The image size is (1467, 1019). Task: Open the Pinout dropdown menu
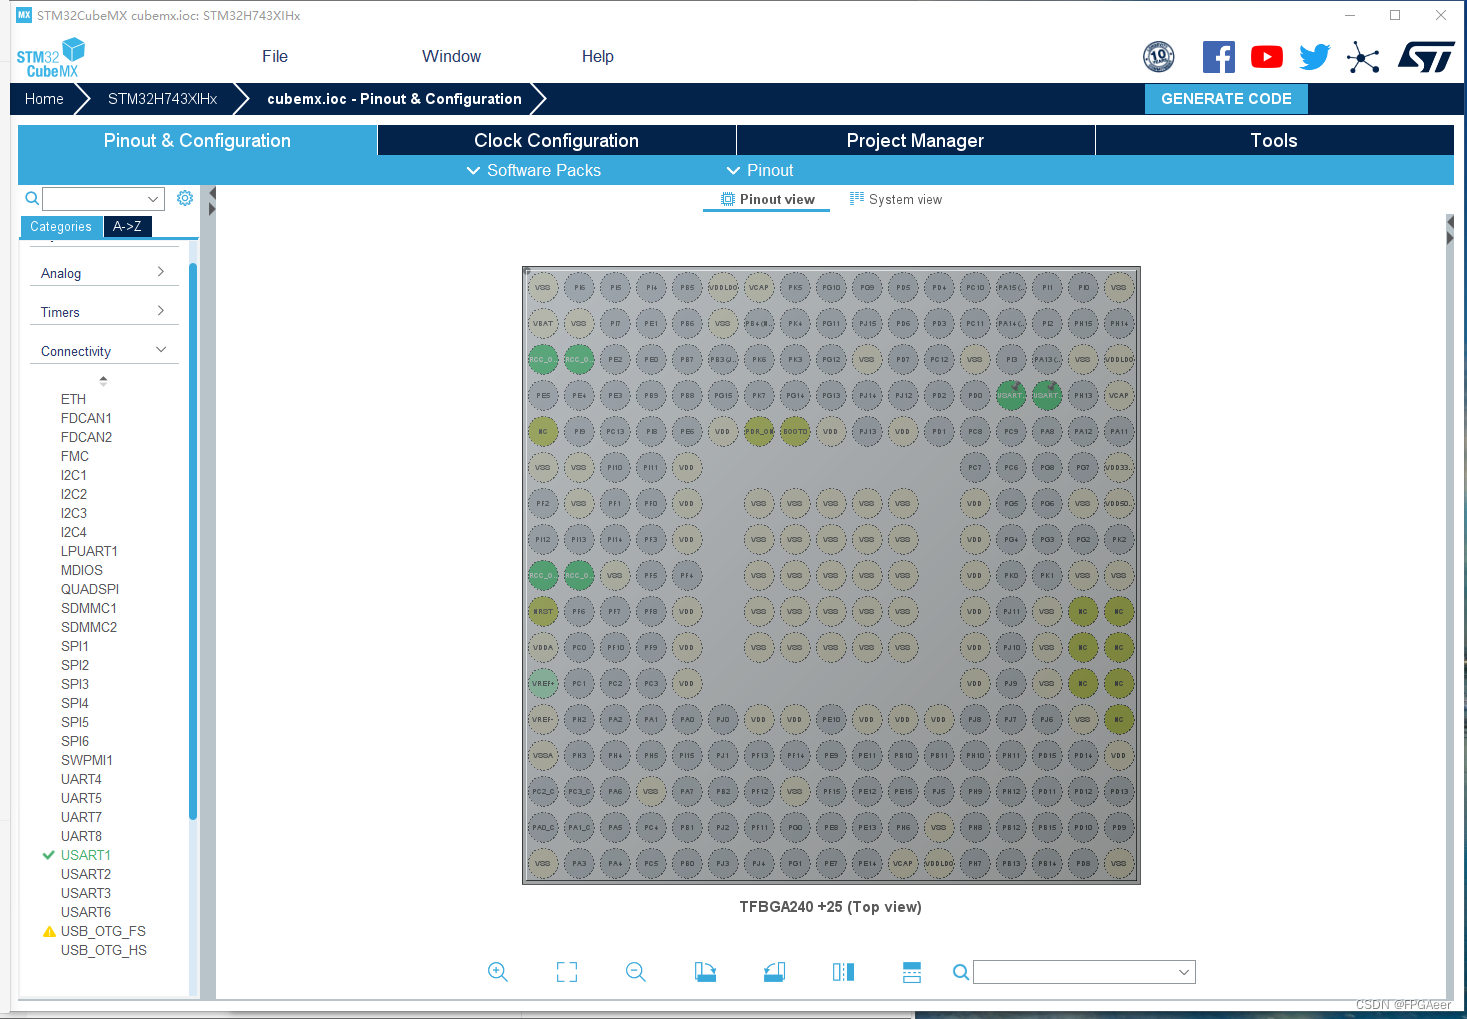coord(760,171)
